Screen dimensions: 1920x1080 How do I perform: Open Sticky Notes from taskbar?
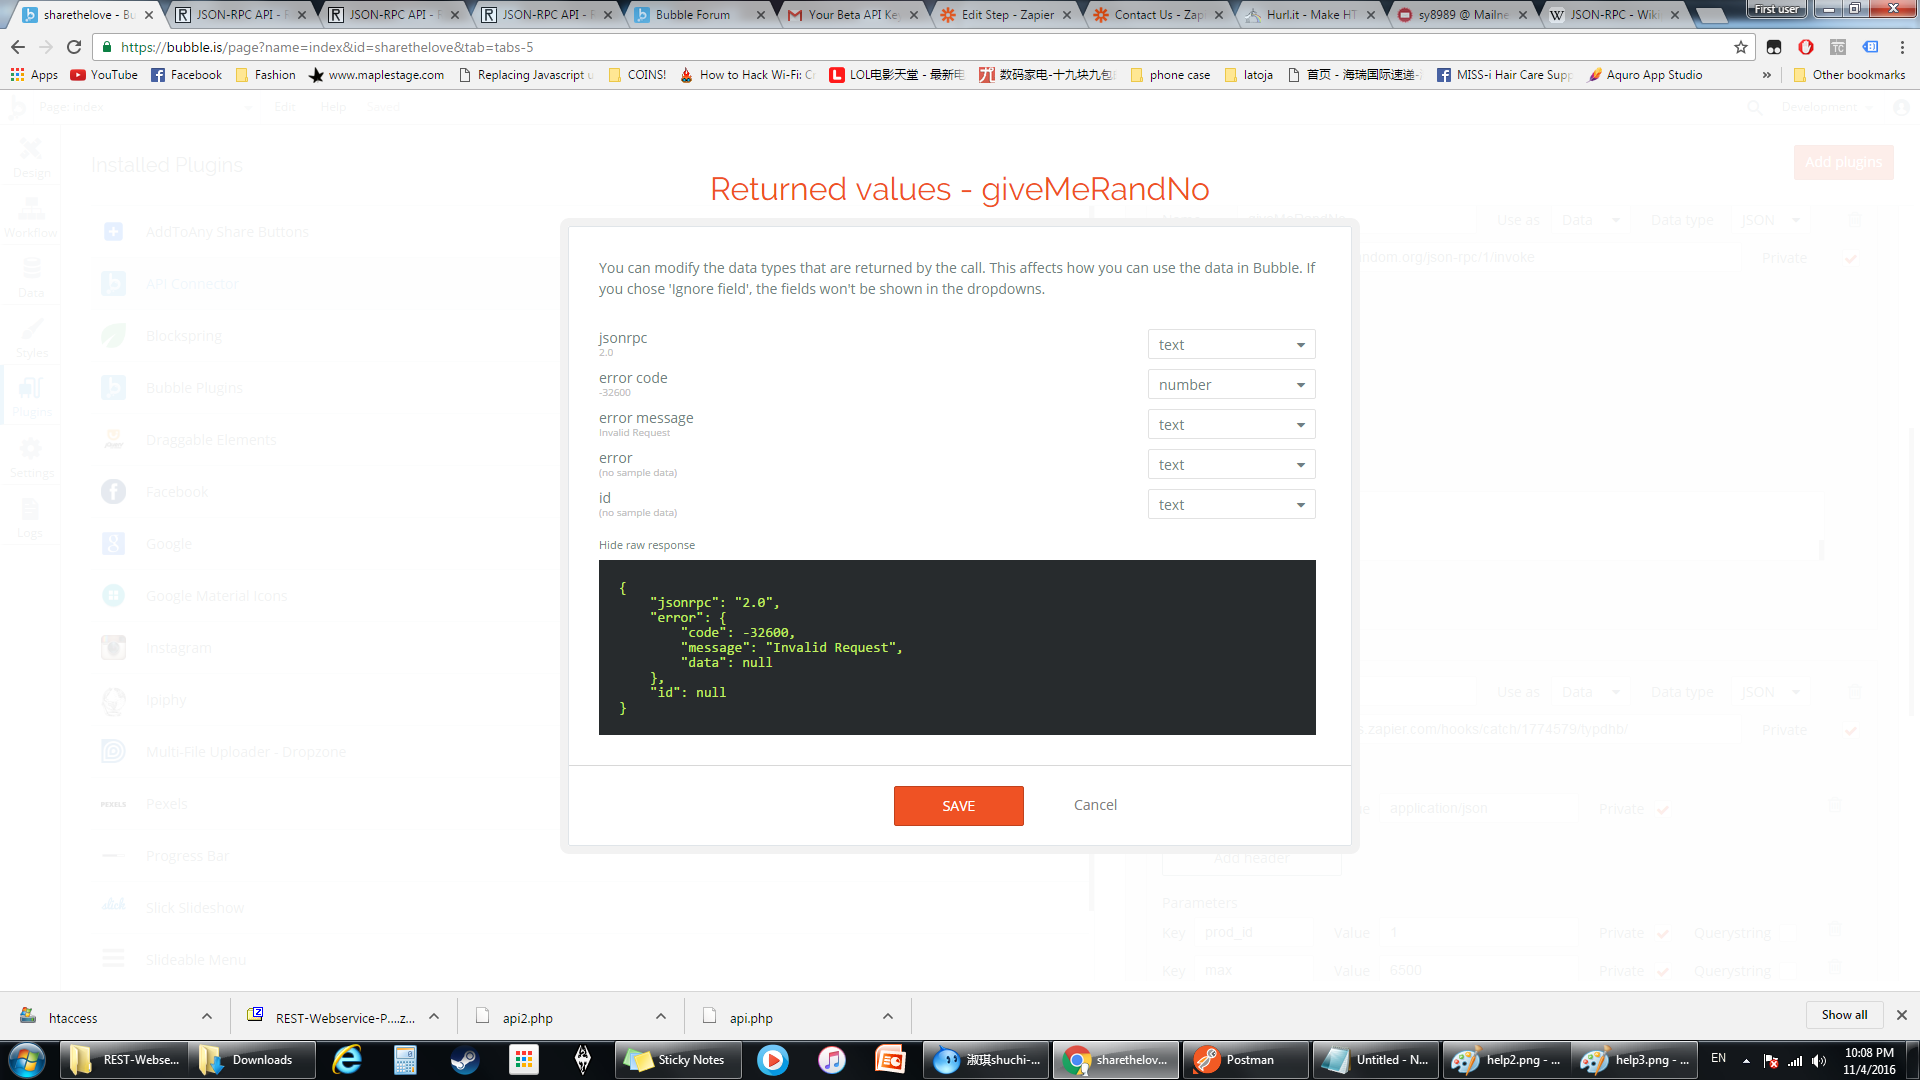pos(678,1060)
